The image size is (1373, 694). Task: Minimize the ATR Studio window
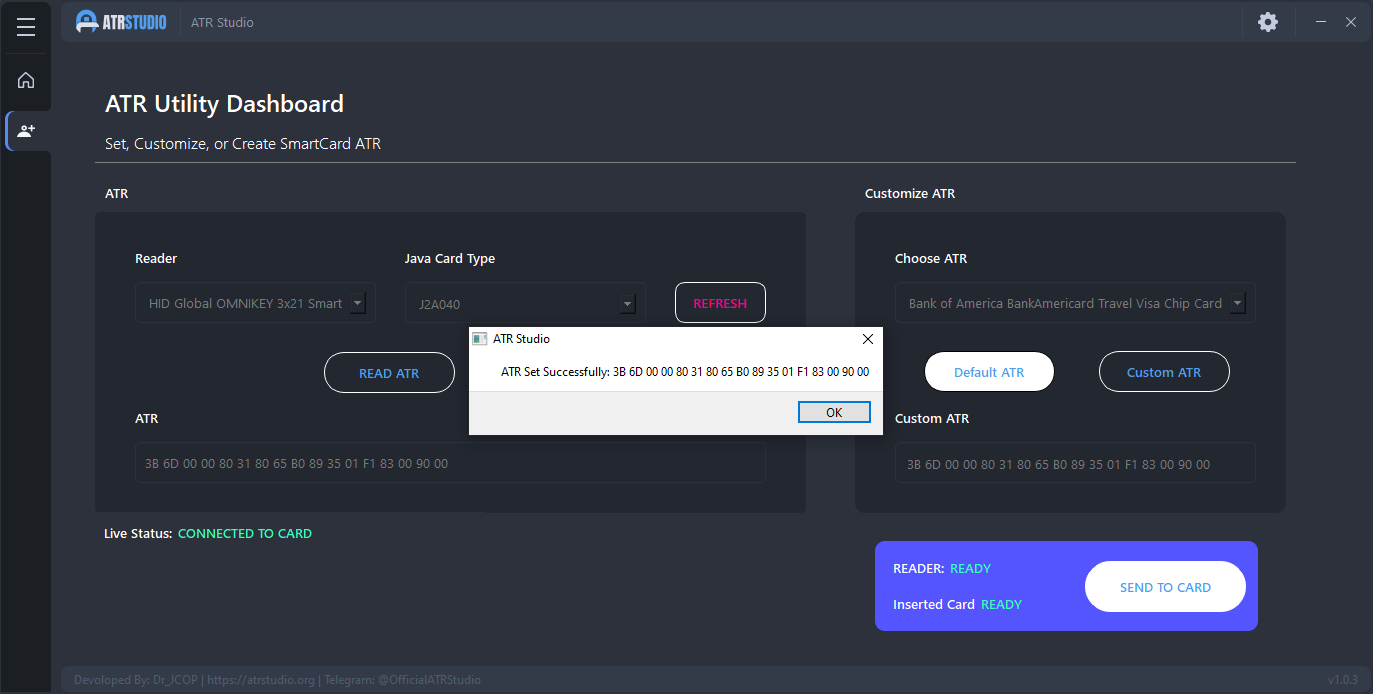click(1321, 22)
